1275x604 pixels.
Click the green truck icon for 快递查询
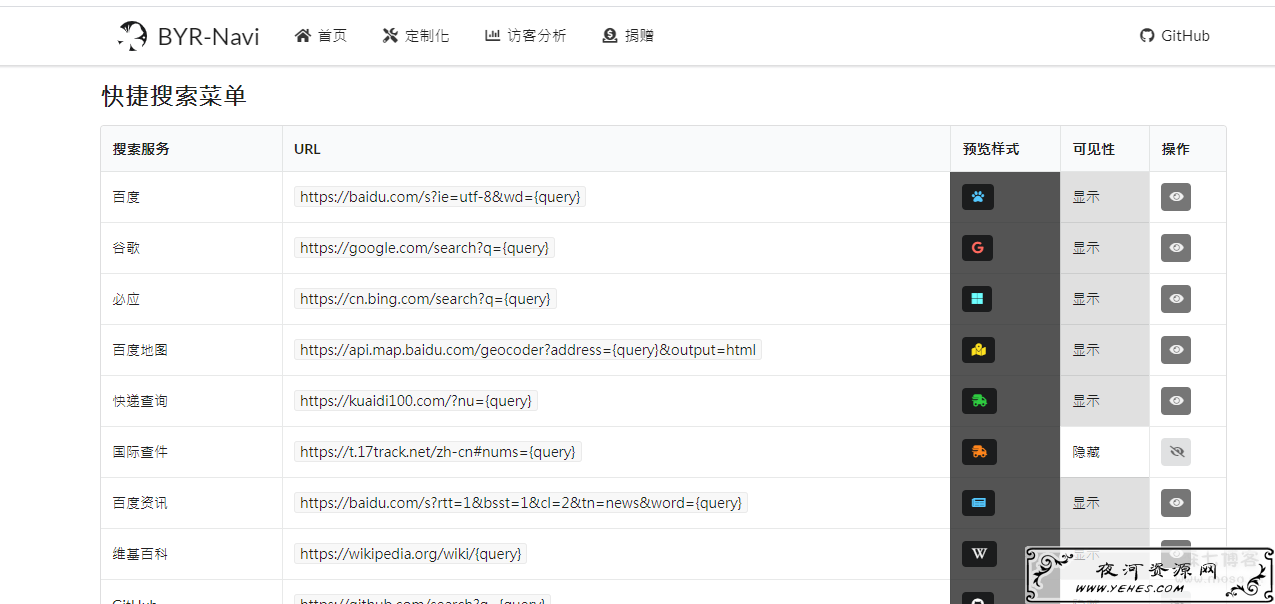[x=979, y=401]
